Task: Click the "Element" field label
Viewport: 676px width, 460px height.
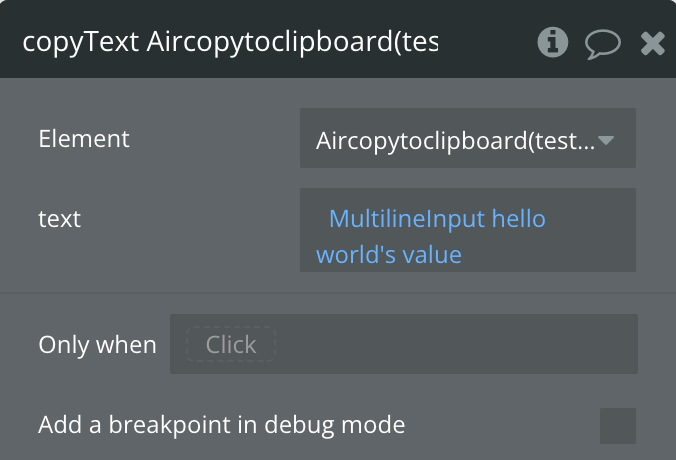Action: coord(84,139)
